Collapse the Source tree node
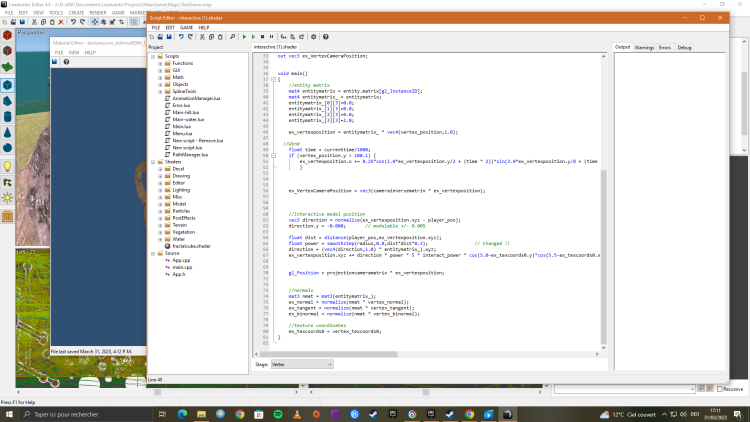The width and height of the screenshot is (750, 422). [x=151, y=253]
